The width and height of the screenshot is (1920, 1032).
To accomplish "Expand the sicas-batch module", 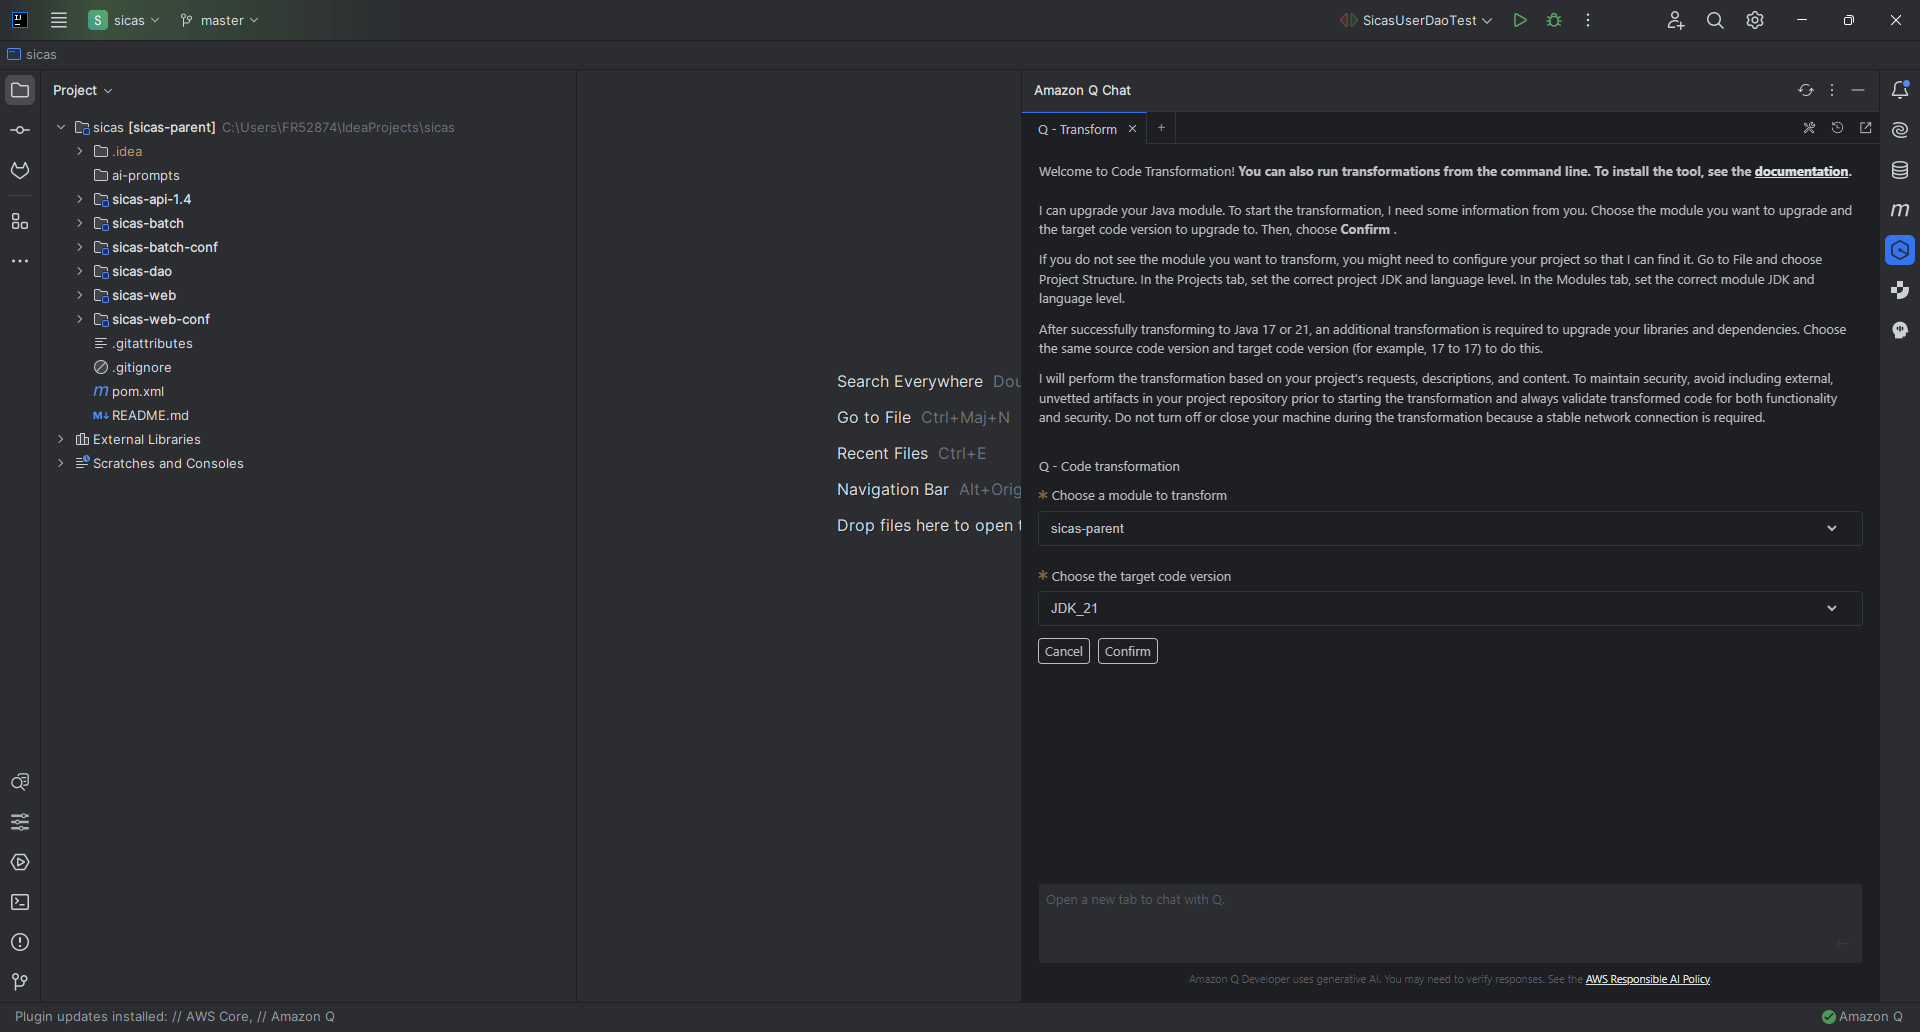I will pyautogui.click(x=80, y=223).
